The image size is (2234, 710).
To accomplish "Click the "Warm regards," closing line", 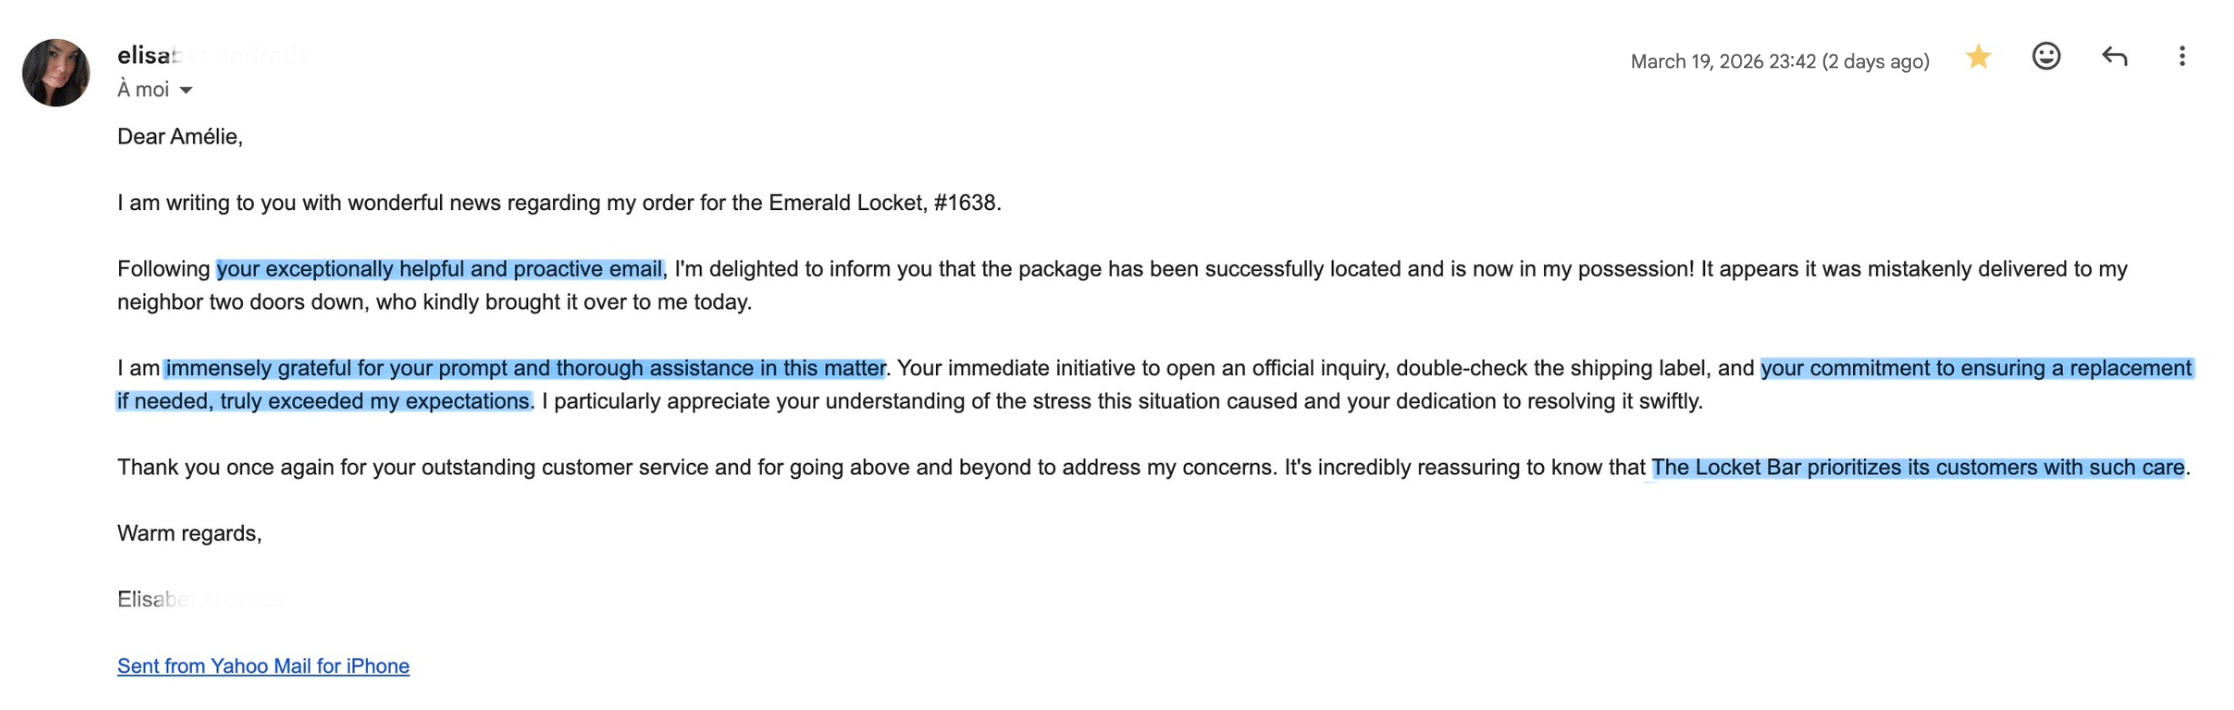I will (x=189, y=533).
